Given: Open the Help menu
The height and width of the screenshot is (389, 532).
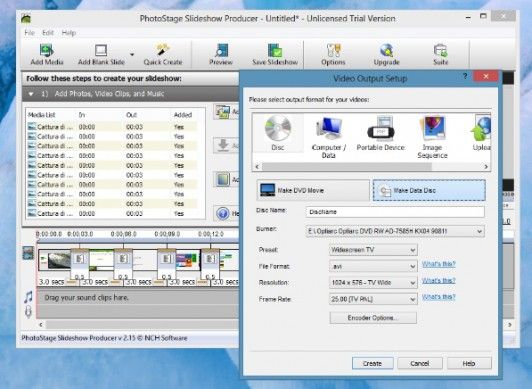Looking at the screenshot, I should [x=69, y=33].
